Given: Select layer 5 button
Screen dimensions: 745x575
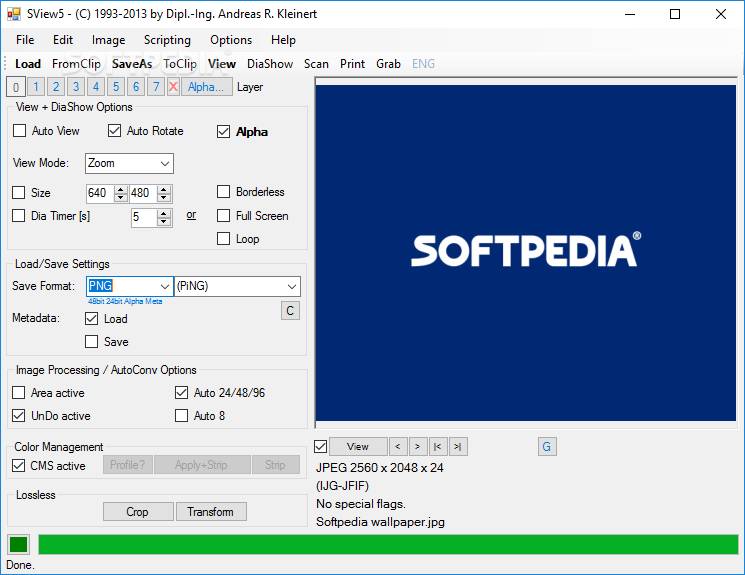Looking at the screenshot, I should click(116, 87).
